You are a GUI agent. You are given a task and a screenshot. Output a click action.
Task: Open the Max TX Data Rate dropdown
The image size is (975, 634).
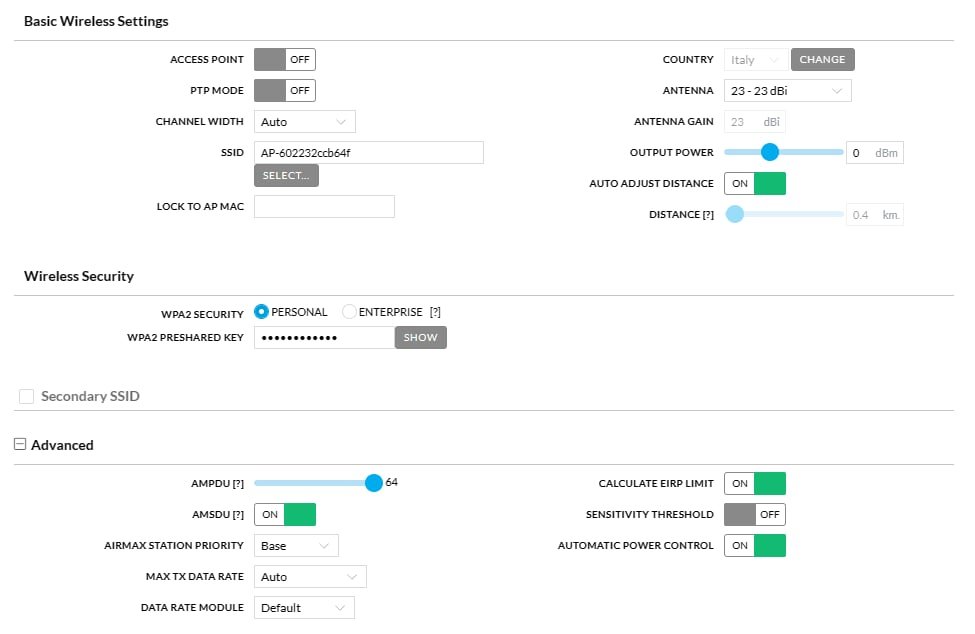click(310, 577)
